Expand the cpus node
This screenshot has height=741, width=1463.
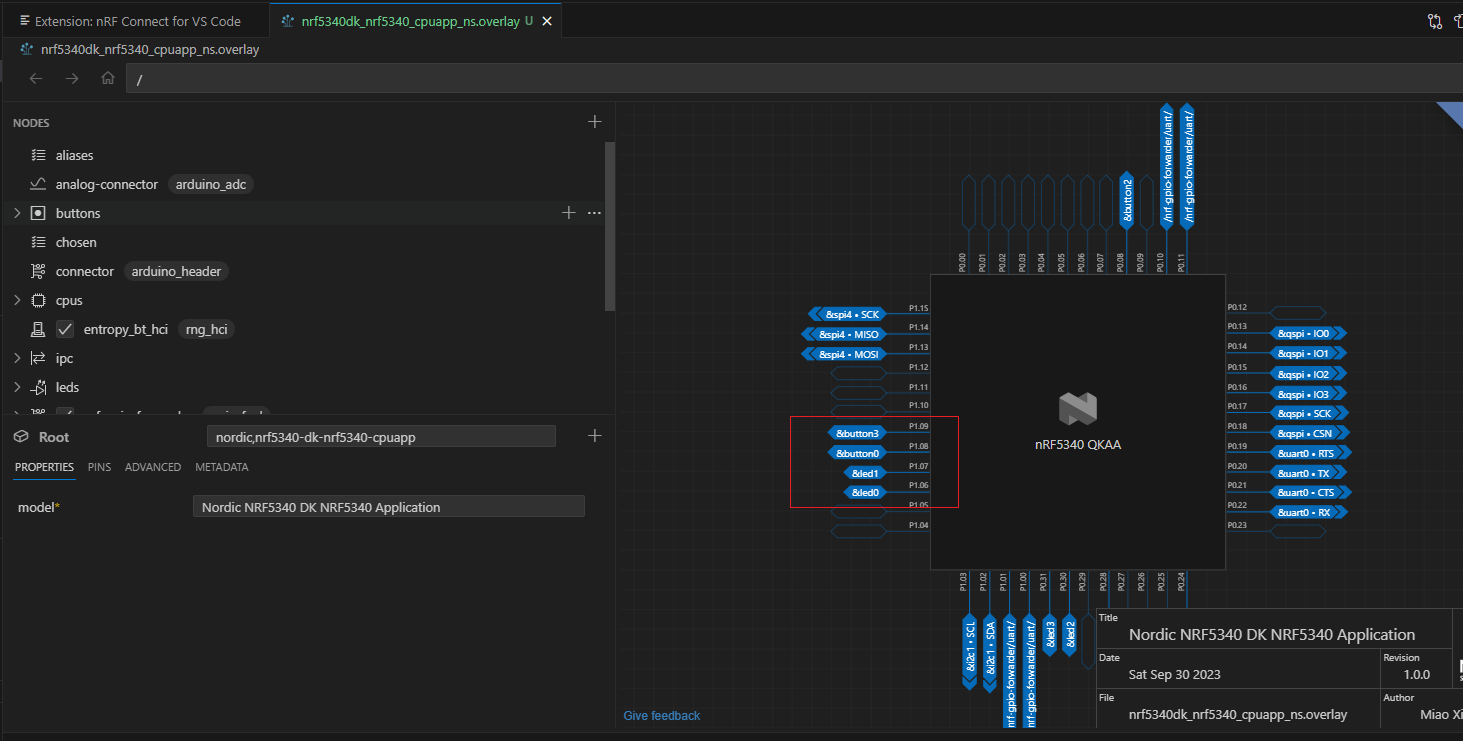[17, 301]
